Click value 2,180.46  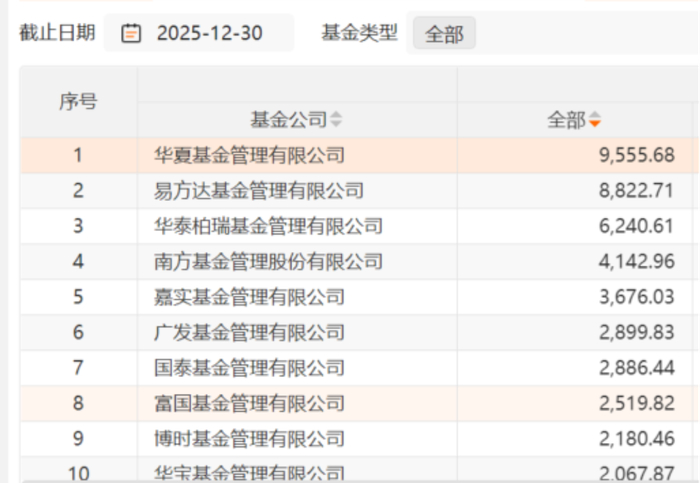(637, 439)
